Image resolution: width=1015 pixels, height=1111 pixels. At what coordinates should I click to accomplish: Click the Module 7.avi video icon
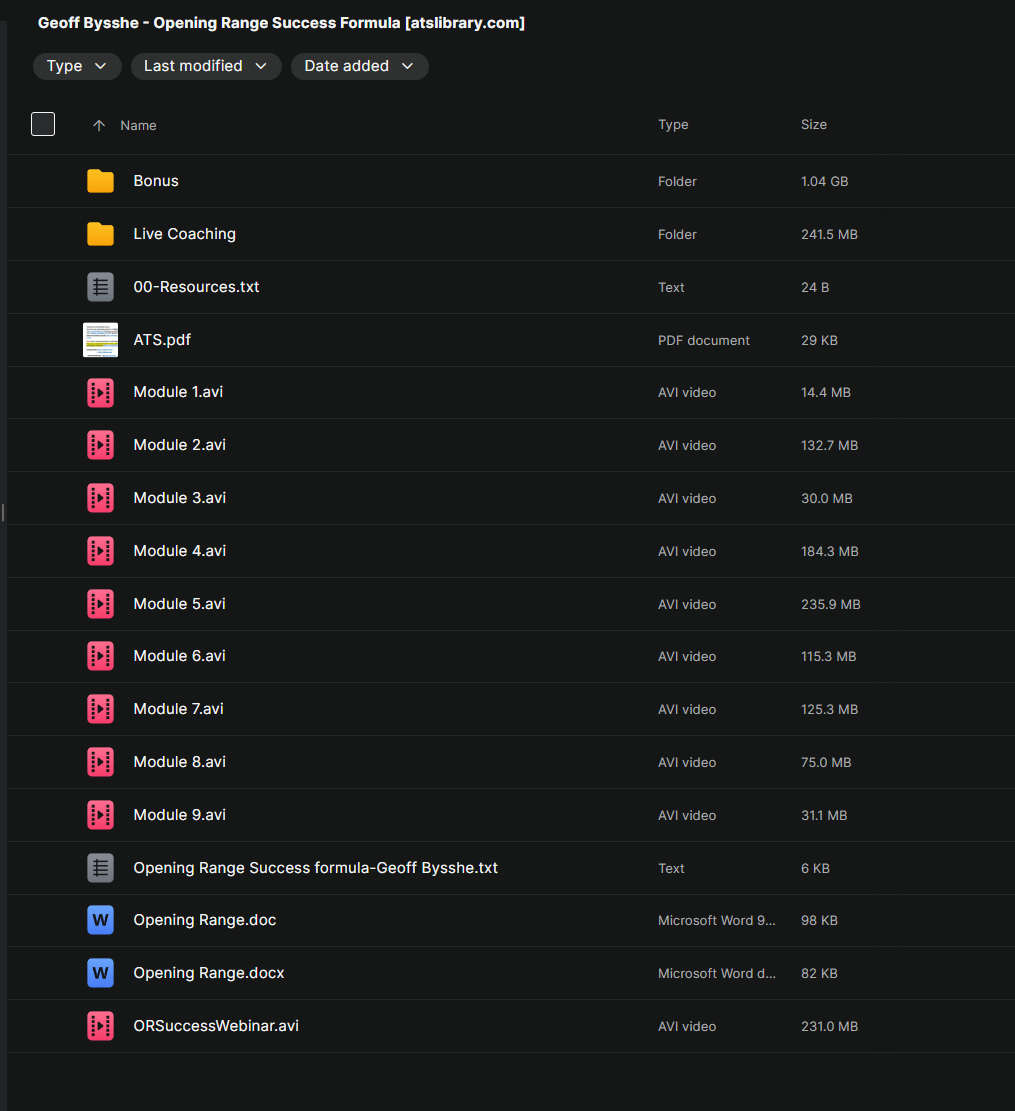pos(100,709)
